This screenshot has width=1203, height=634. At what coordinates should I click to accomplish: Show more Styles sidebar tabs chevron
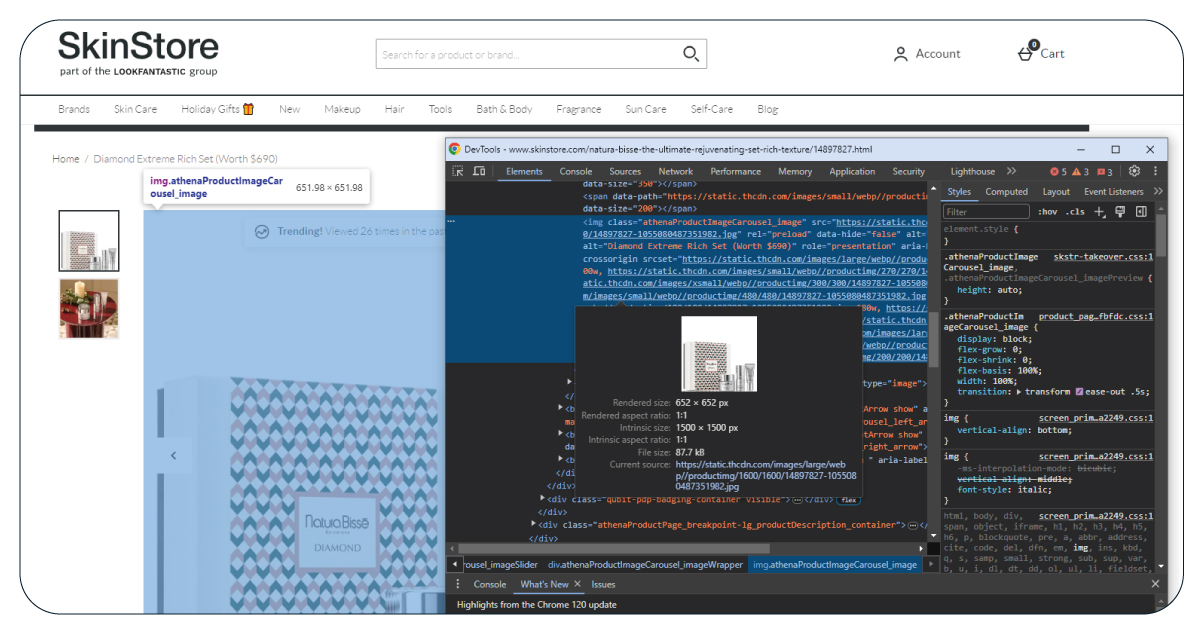(1157, 192)
